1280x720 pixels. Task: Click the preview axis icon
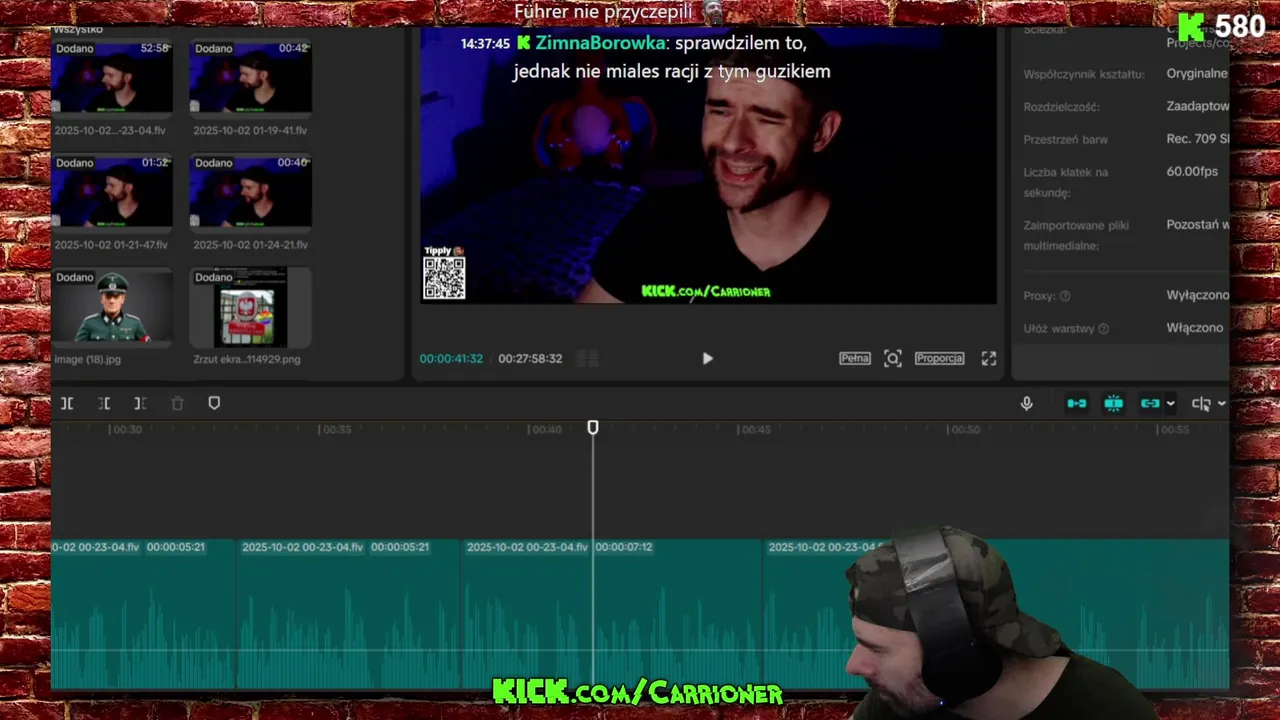point(1201,404)
